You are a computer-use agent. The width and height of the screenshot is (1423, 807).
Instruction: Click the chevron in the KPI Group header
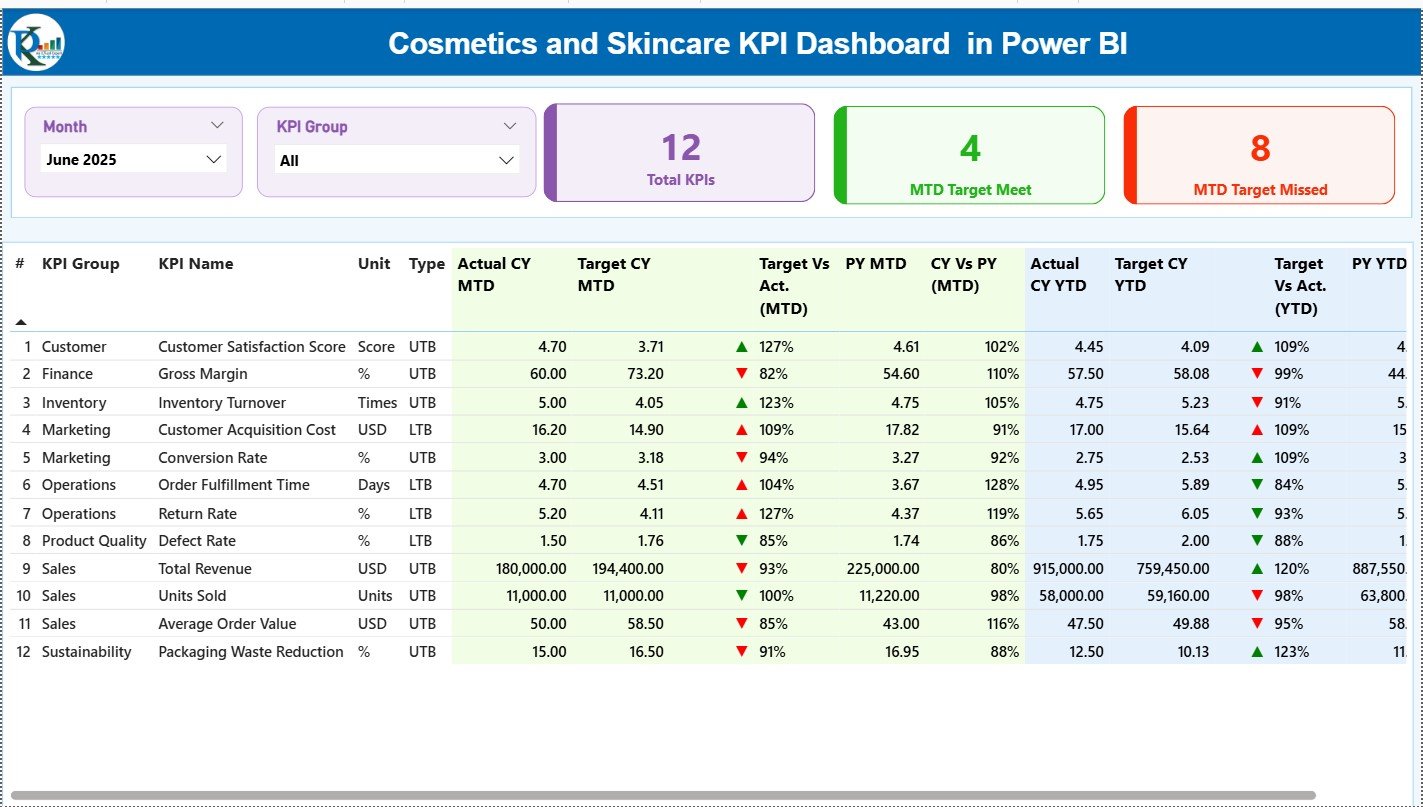509,125
